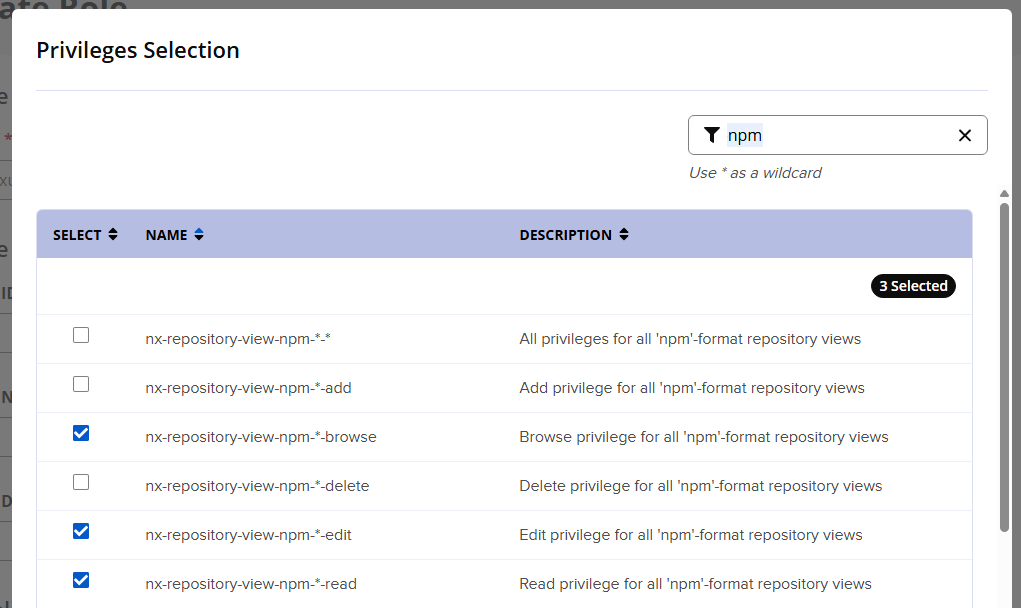Uncheck the npm edit privilege checkbox
The image size is (1021, 608).
tap(81, 531)
